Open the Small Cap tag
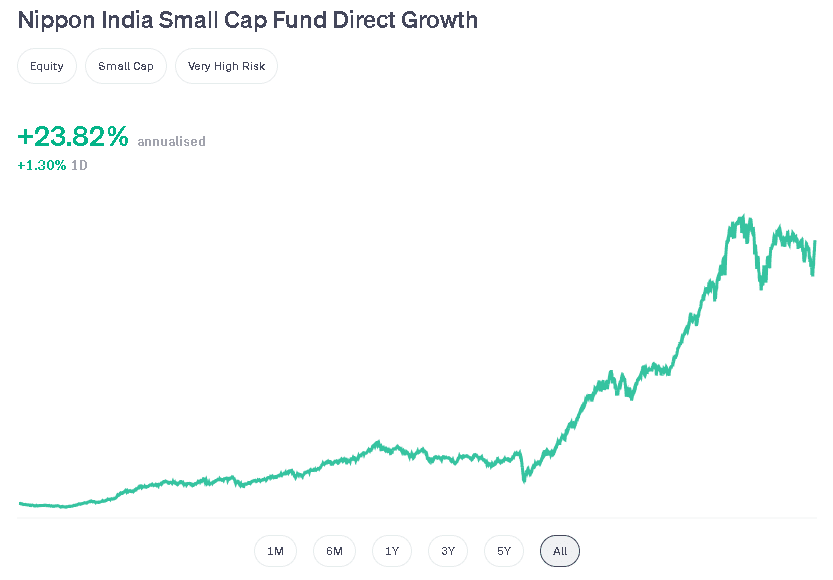 click(126, 67)
